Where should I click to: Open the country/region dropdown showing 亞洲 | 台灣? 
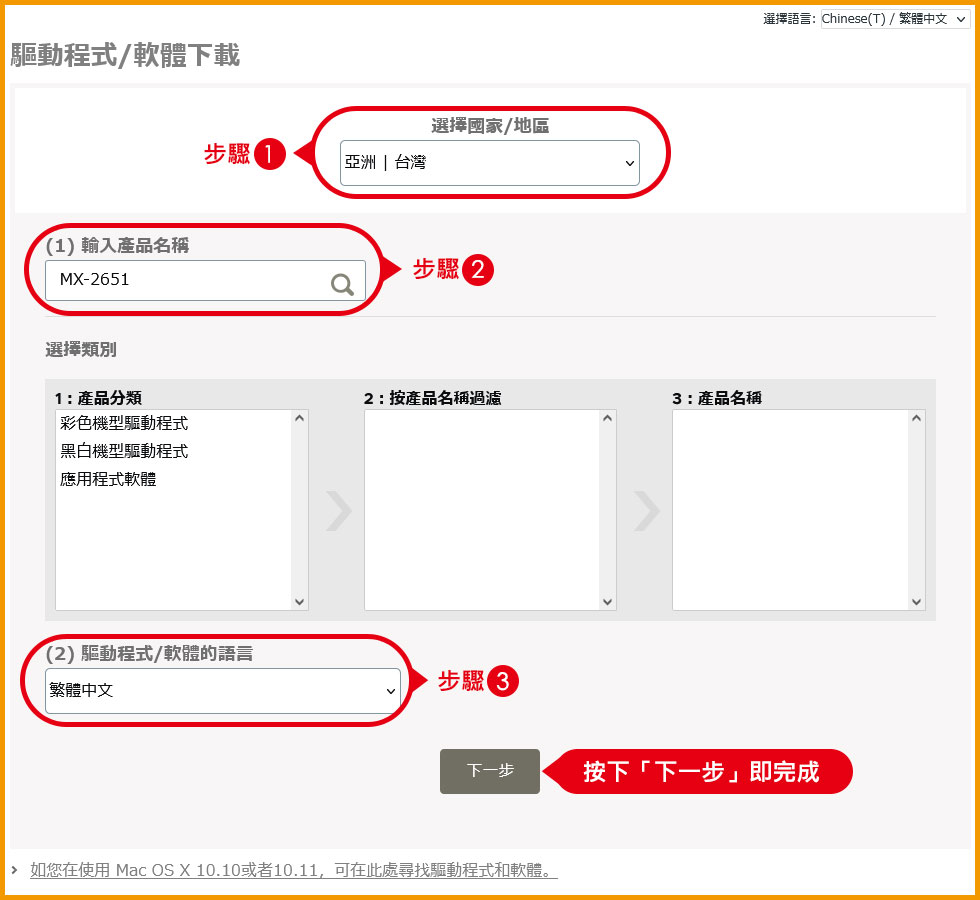489,163
